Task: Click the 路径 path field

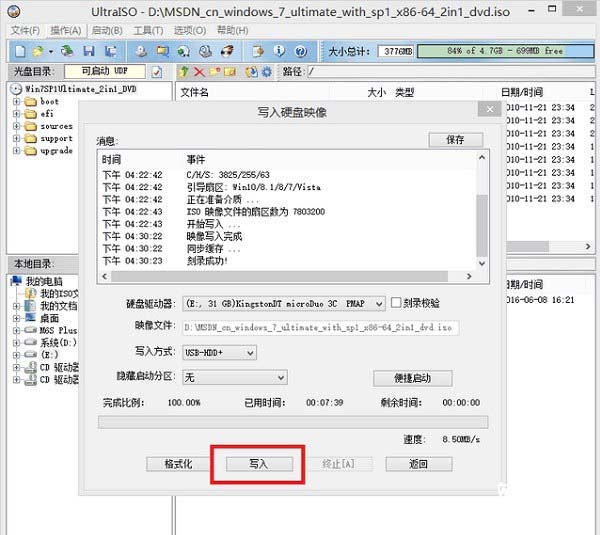Action: [x=451, y=72]
